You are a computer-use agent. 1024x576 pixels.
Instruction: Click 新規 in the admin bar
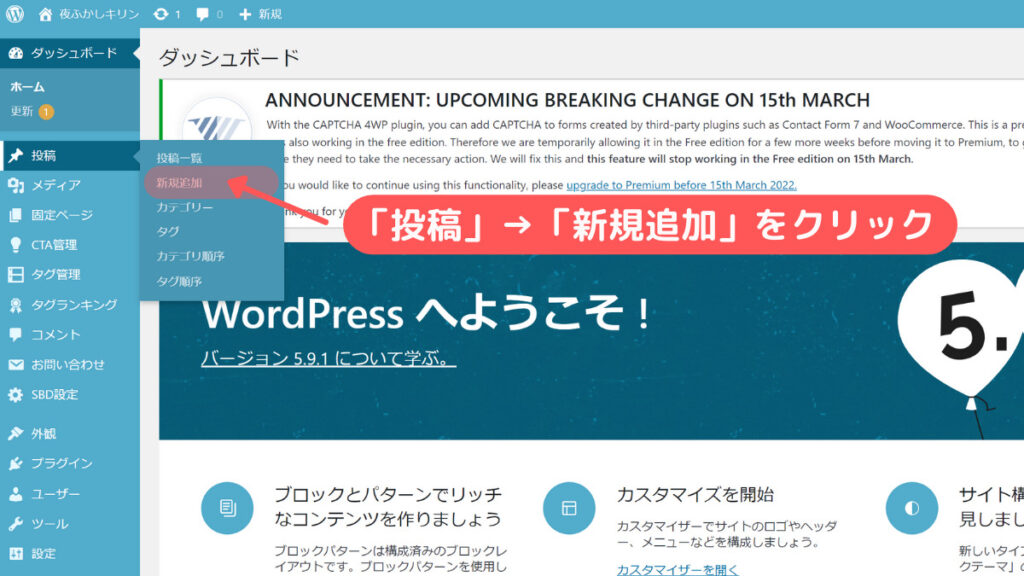(x=270, y=14)
